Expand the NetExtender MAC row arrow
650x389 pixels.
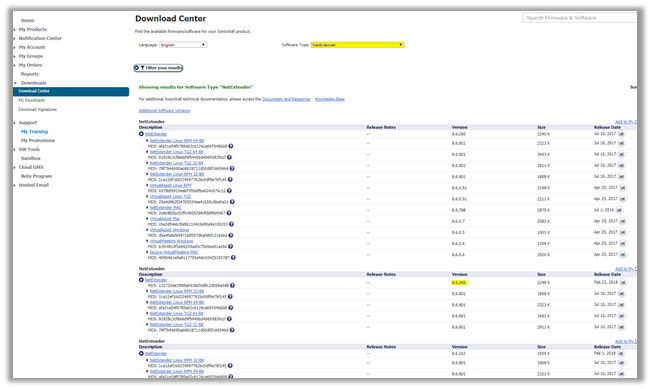pyautogui.click(x=147, y=207)
